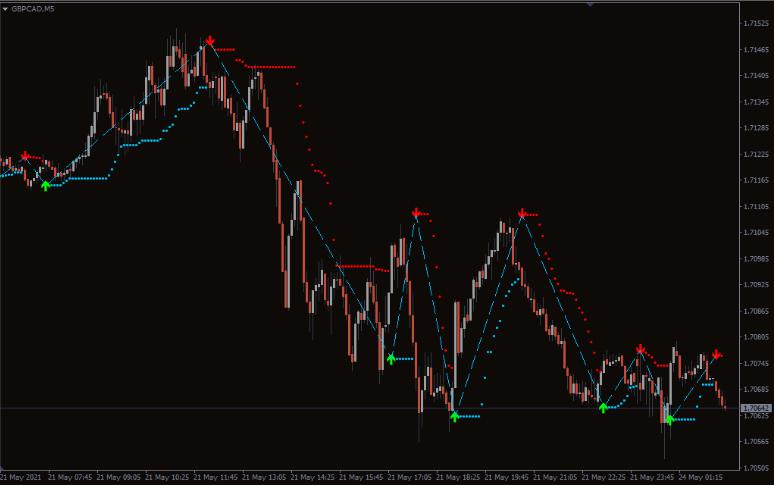Click the 1.70685 price scale label

[756, 390]
